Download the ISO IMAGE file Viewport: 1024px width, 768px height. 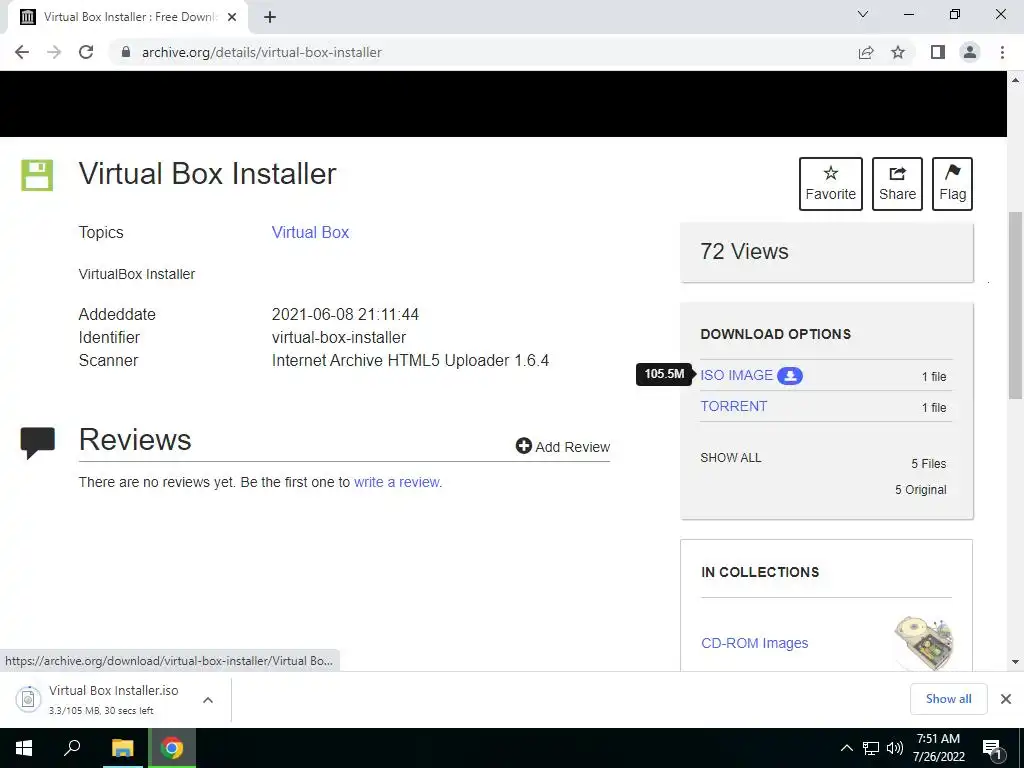[x=736, y=376]
